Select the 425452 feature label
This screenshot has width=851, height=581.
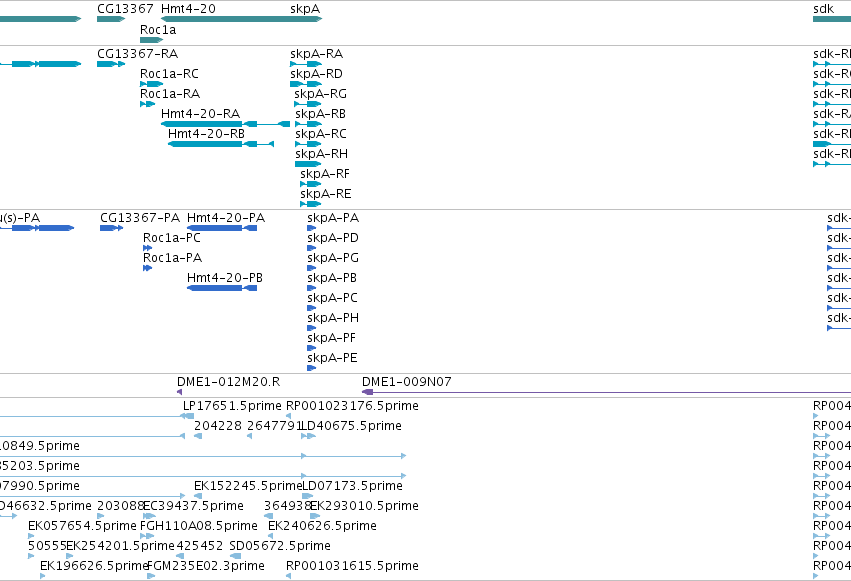pyautogui.click(x=200, y=546)
